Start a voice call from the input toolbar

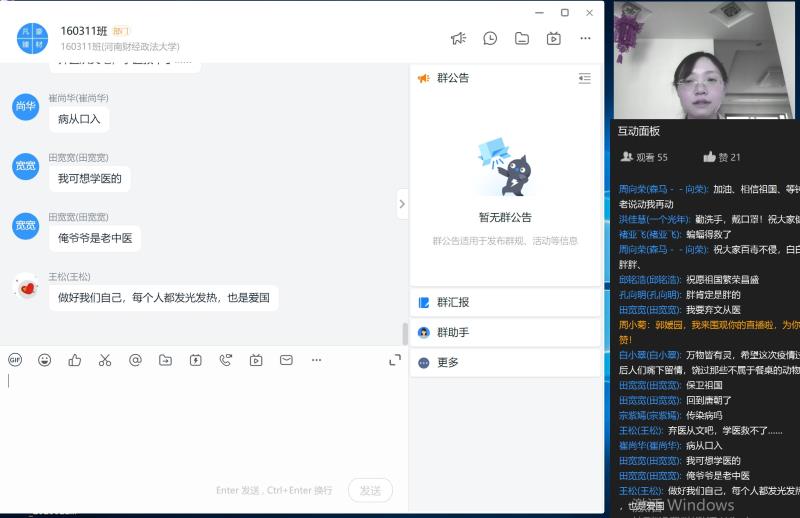pos(226,360)
